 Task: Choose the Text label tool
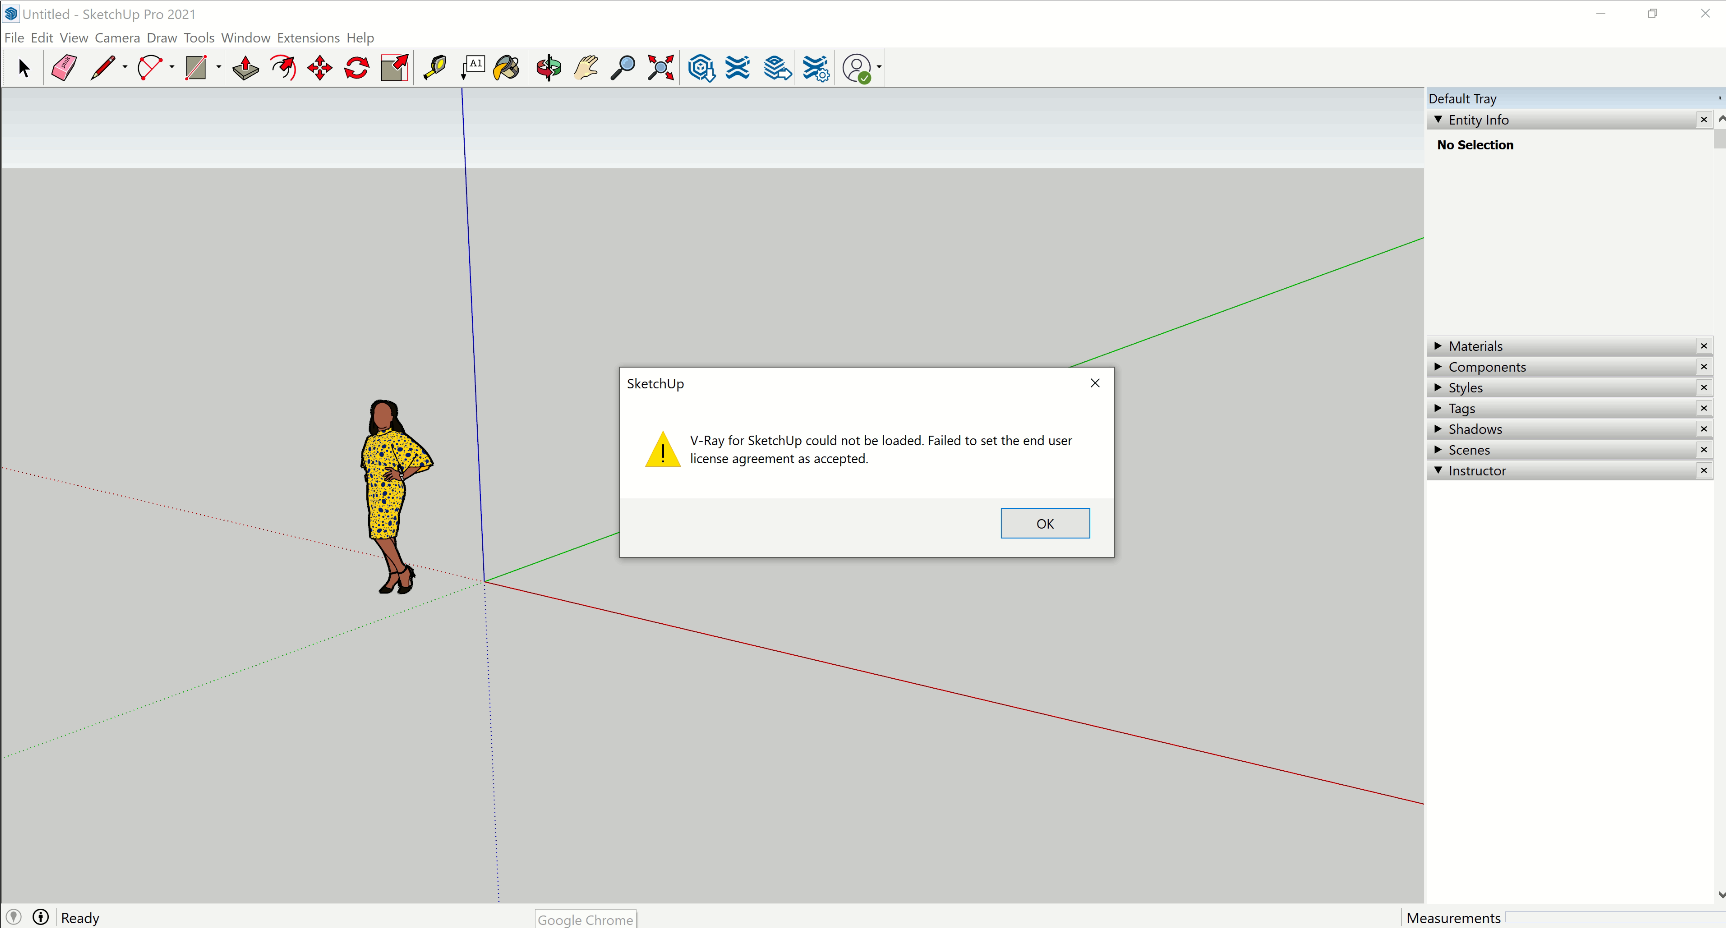(473, 68)
